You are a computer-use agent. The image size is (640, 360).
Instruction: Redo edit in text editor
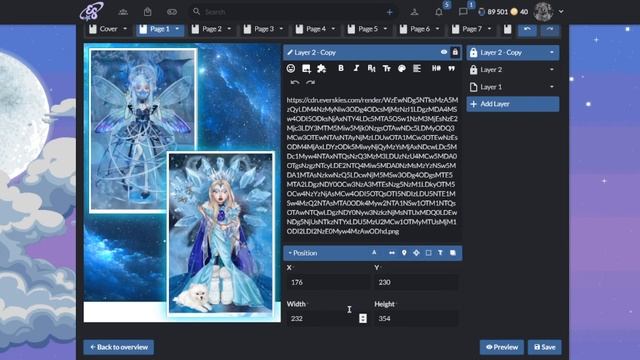tap(311, 82)
